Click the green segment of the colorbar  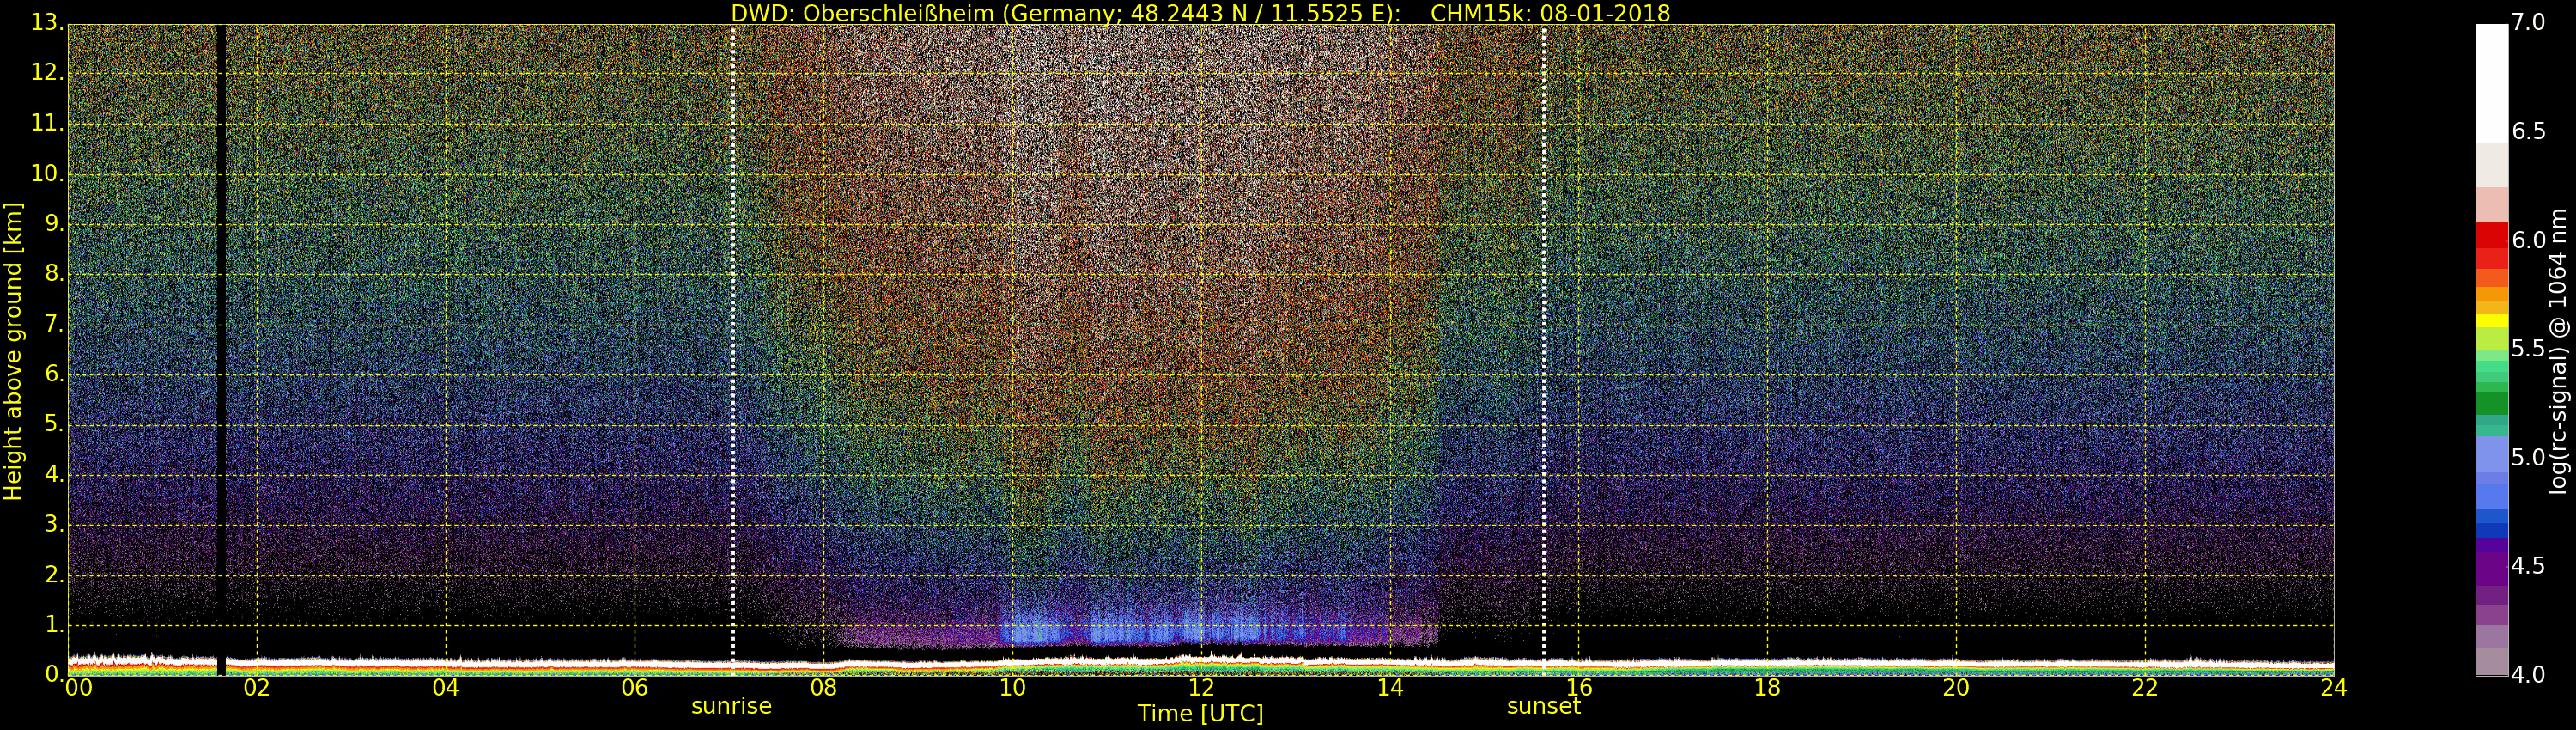2491,402
